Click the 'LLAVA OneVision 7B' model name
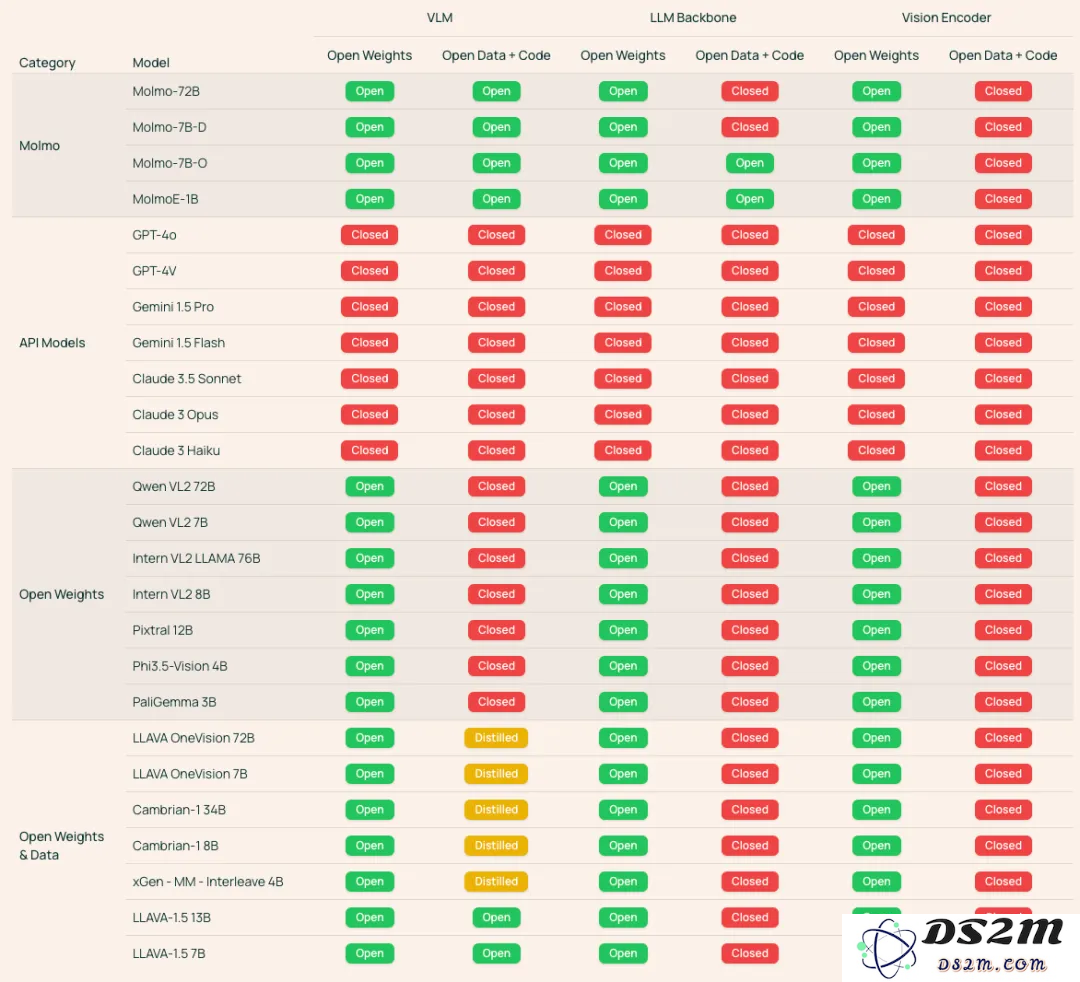1080x982 pixels. [190, 774]
